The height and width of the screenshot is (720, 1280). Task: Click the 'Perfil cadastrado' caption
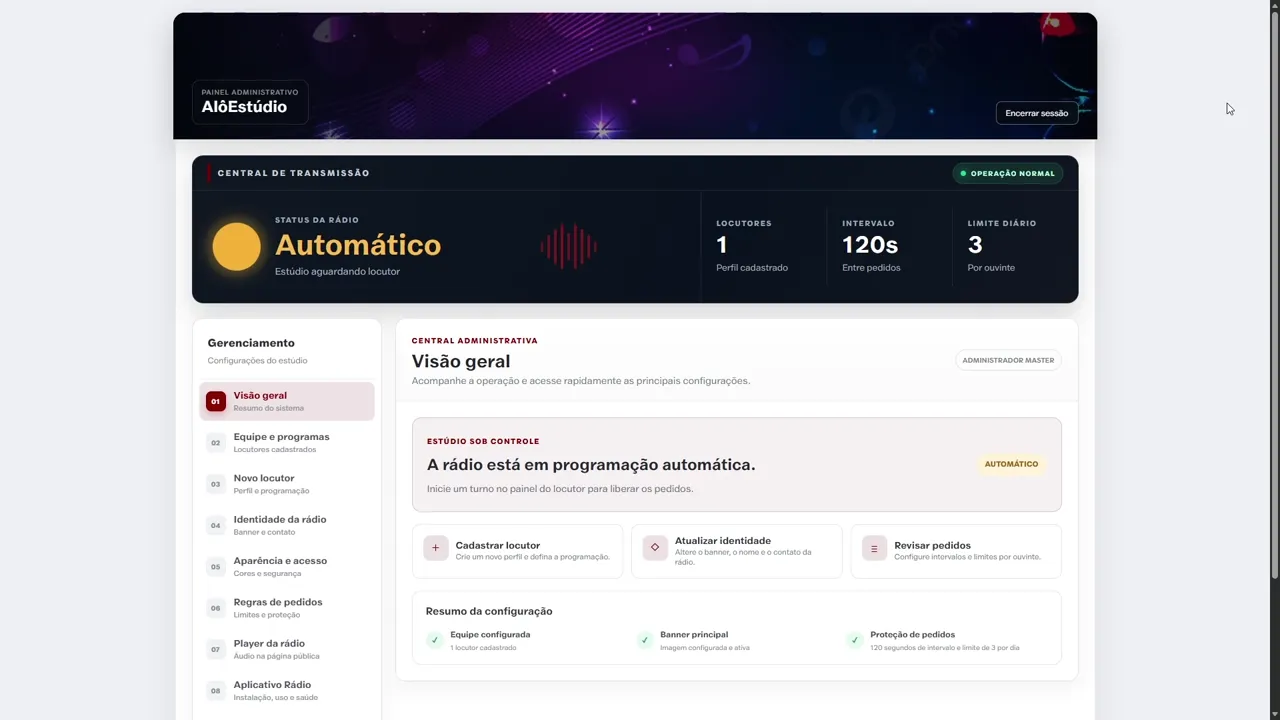pyautogui.click(x=752, y=268)
